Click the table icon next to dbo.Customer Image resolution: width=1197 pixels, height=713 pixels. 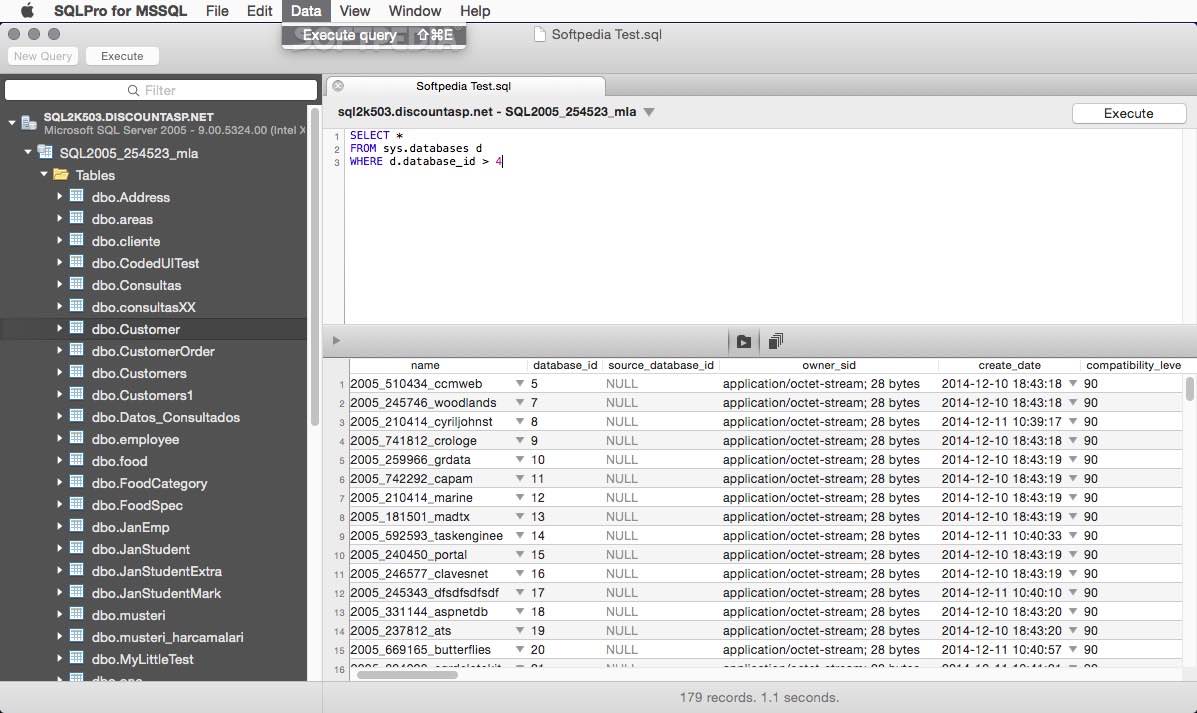pos(76,328)
